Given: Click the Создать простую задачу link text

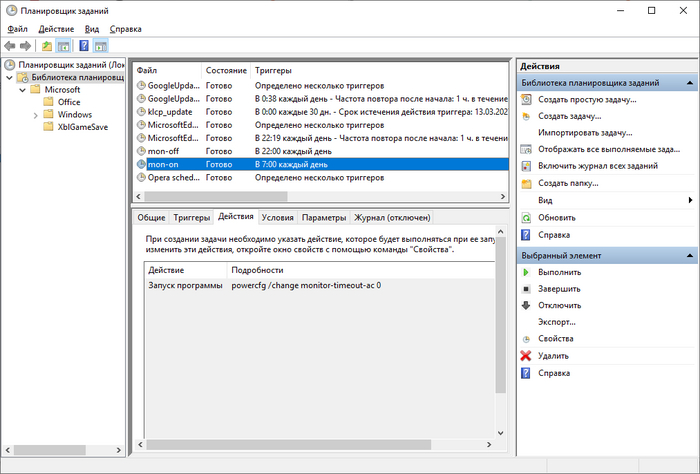Looking at the screenshot, I should pyautogui.click(x=587, y=100).
